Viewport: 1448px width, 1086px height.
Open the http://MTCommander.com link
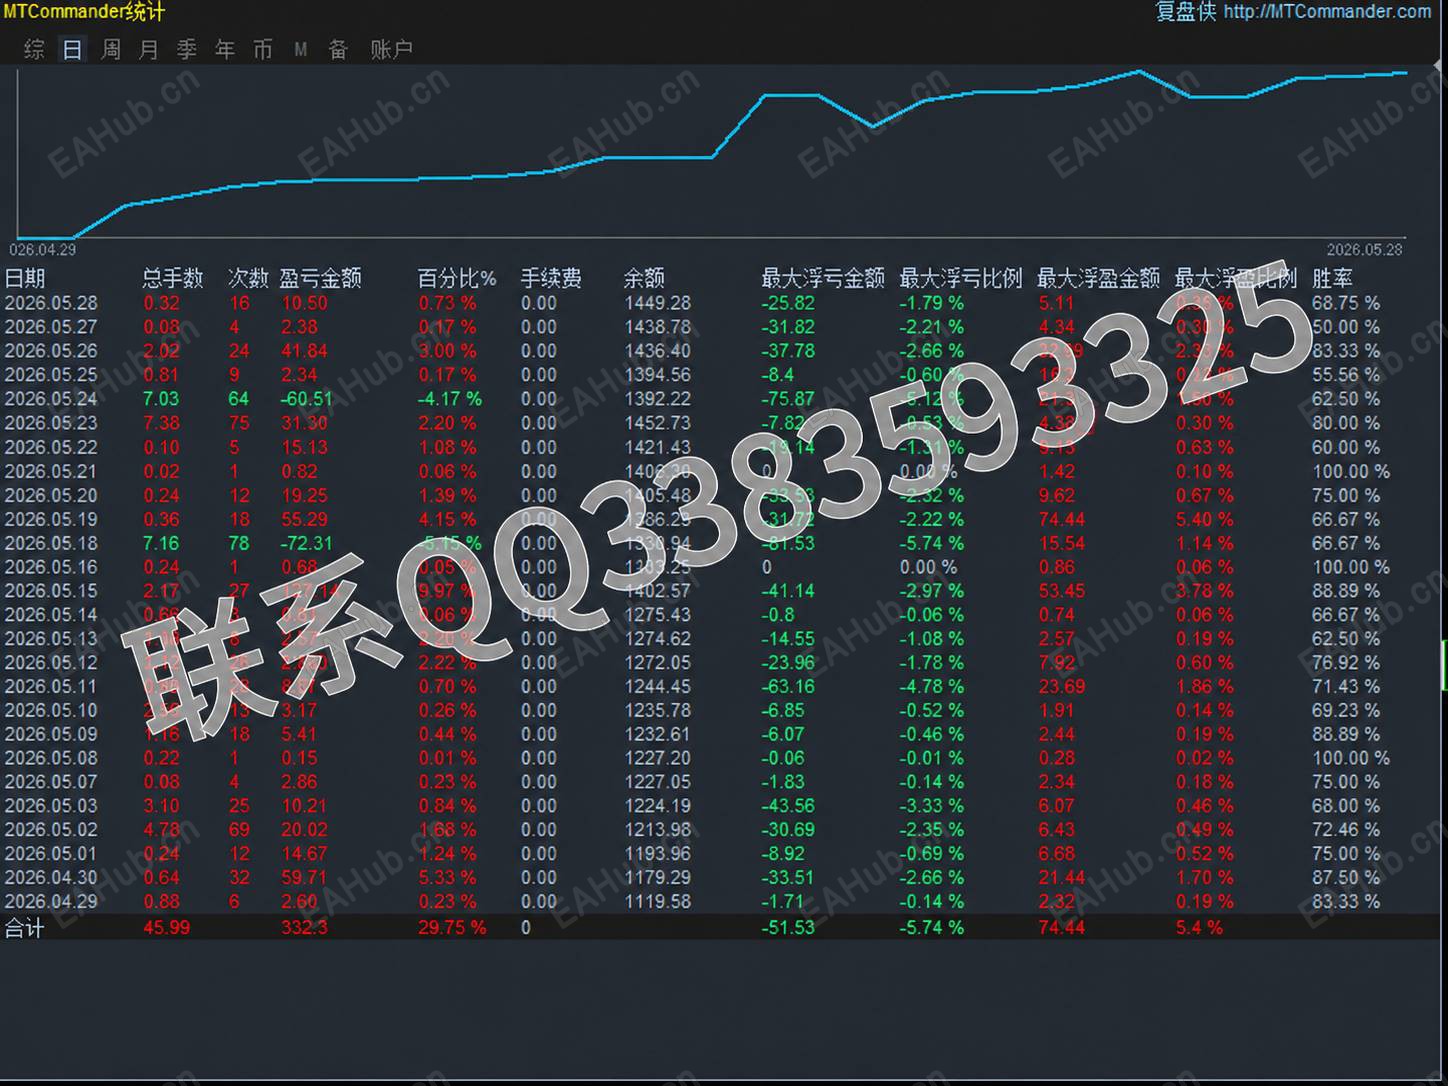coord(1327,11)
